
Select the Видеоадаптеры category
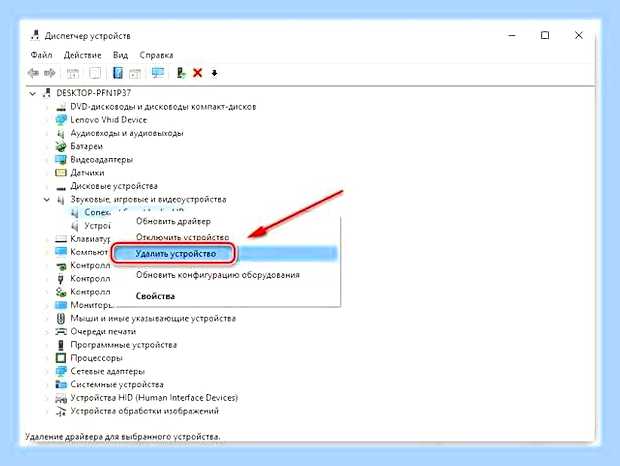click(101, 160)
